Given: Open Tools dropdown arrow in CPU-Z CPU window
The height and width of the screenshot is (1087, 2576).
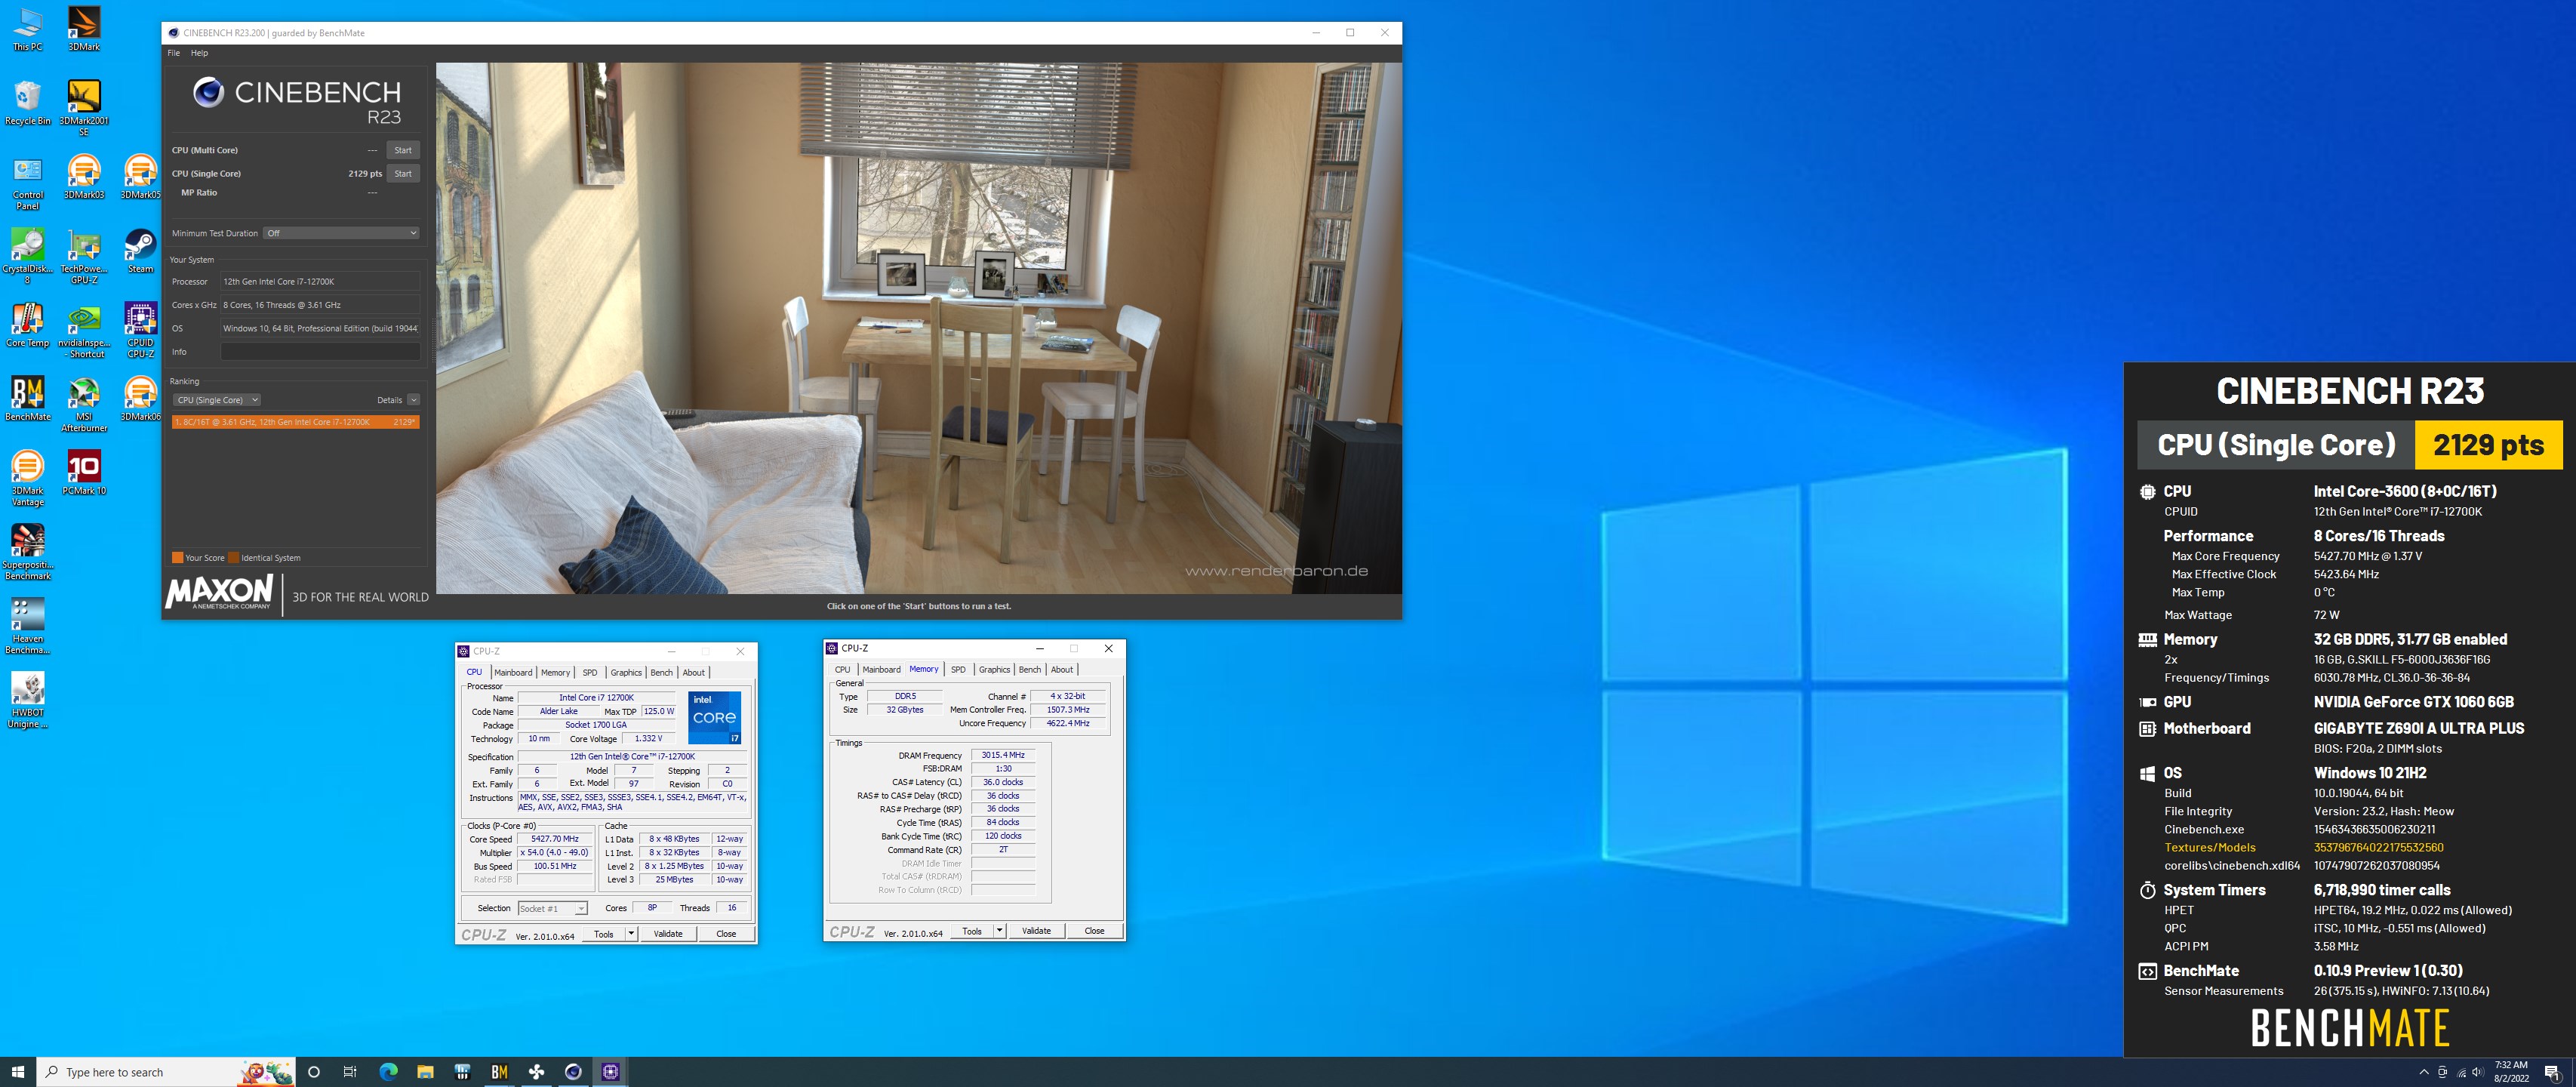Looking at the screenshot, I should 631,934.
